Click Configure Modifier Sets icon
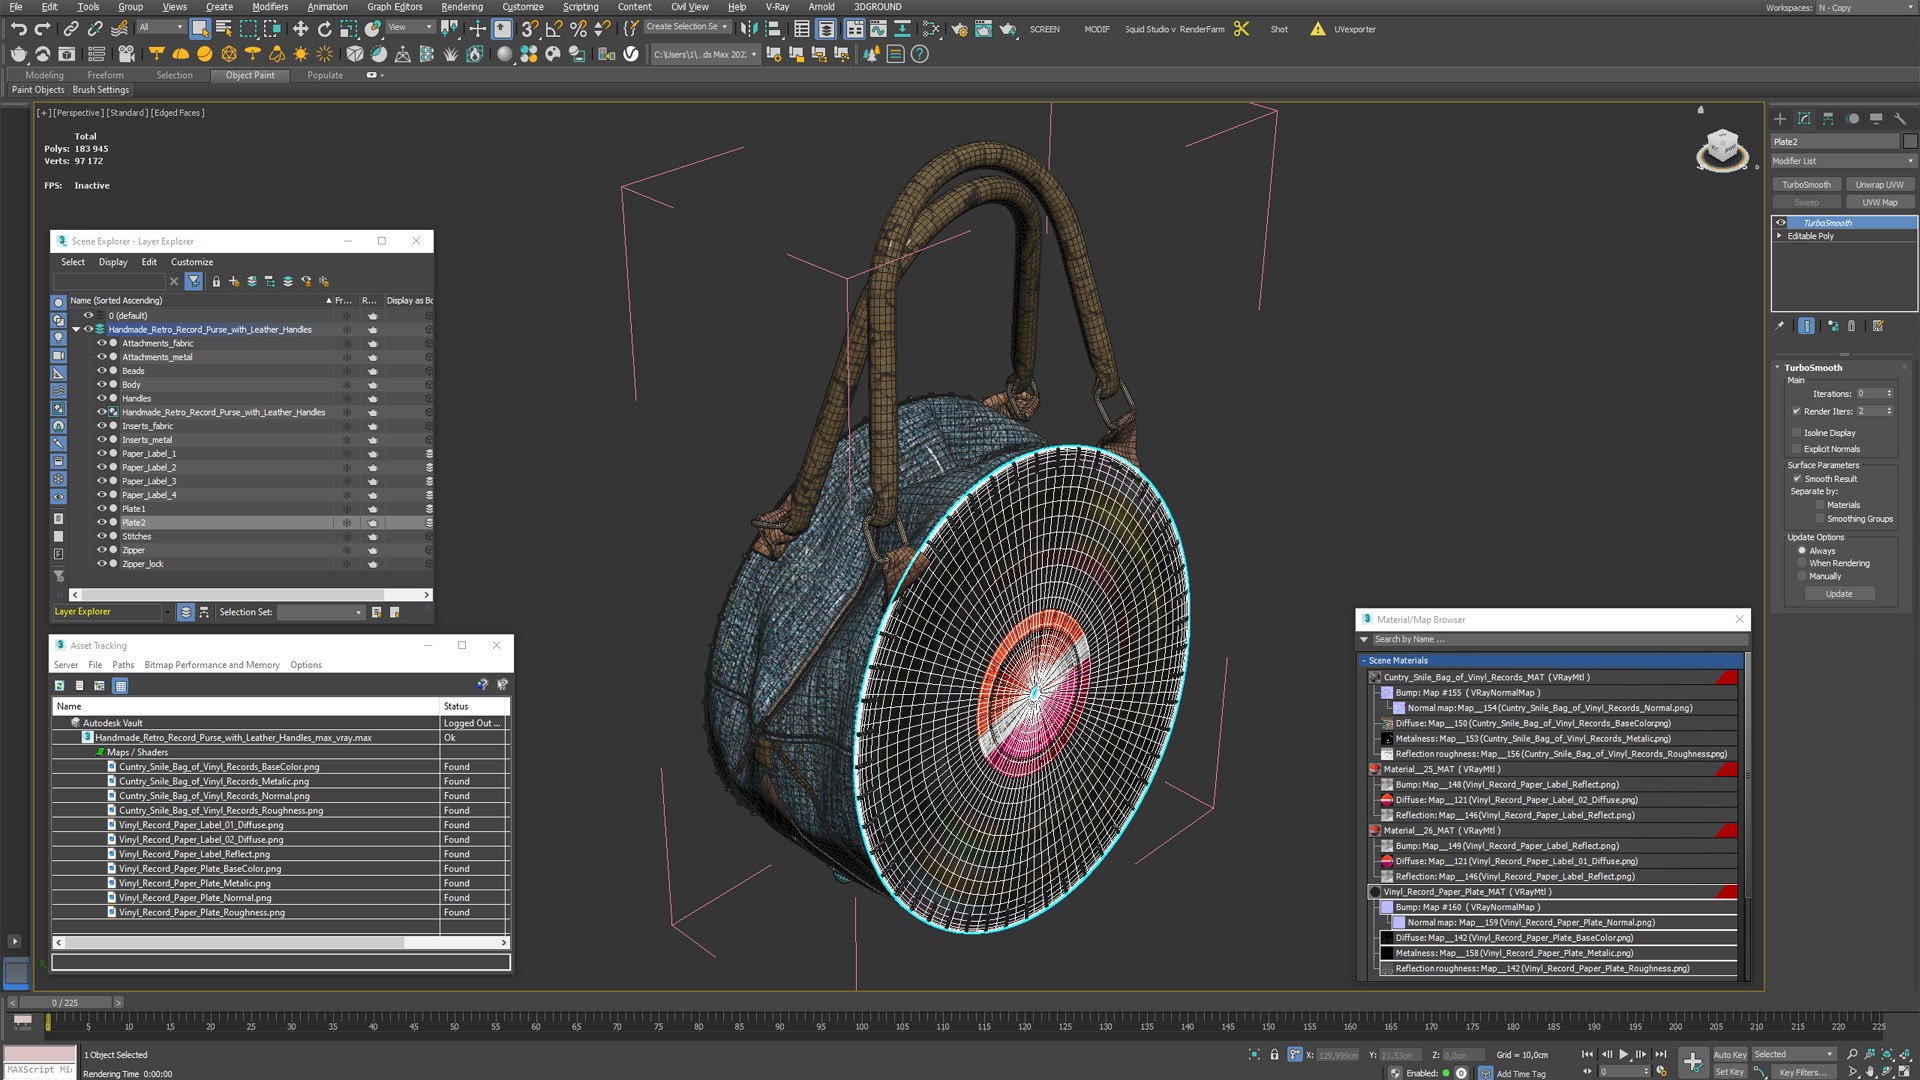Screen dimensions: 1920x1080 pyautogui.click(x=1878, y=326)
